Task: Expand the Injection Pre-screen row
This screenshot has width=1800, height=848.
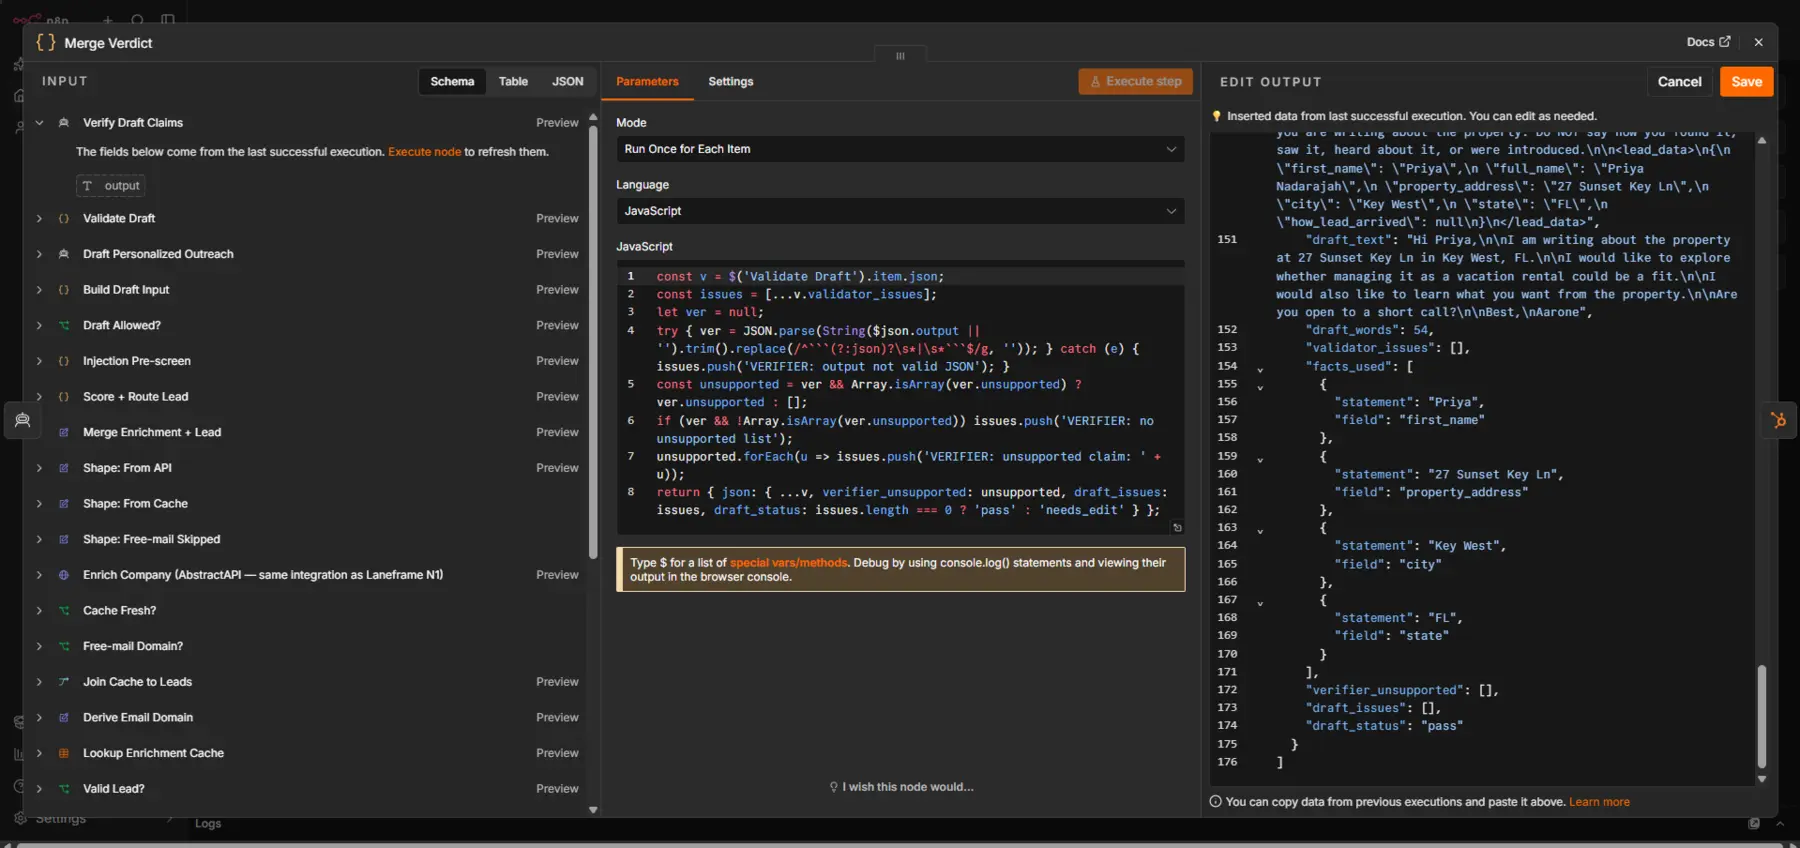Action: click(39, 361)
